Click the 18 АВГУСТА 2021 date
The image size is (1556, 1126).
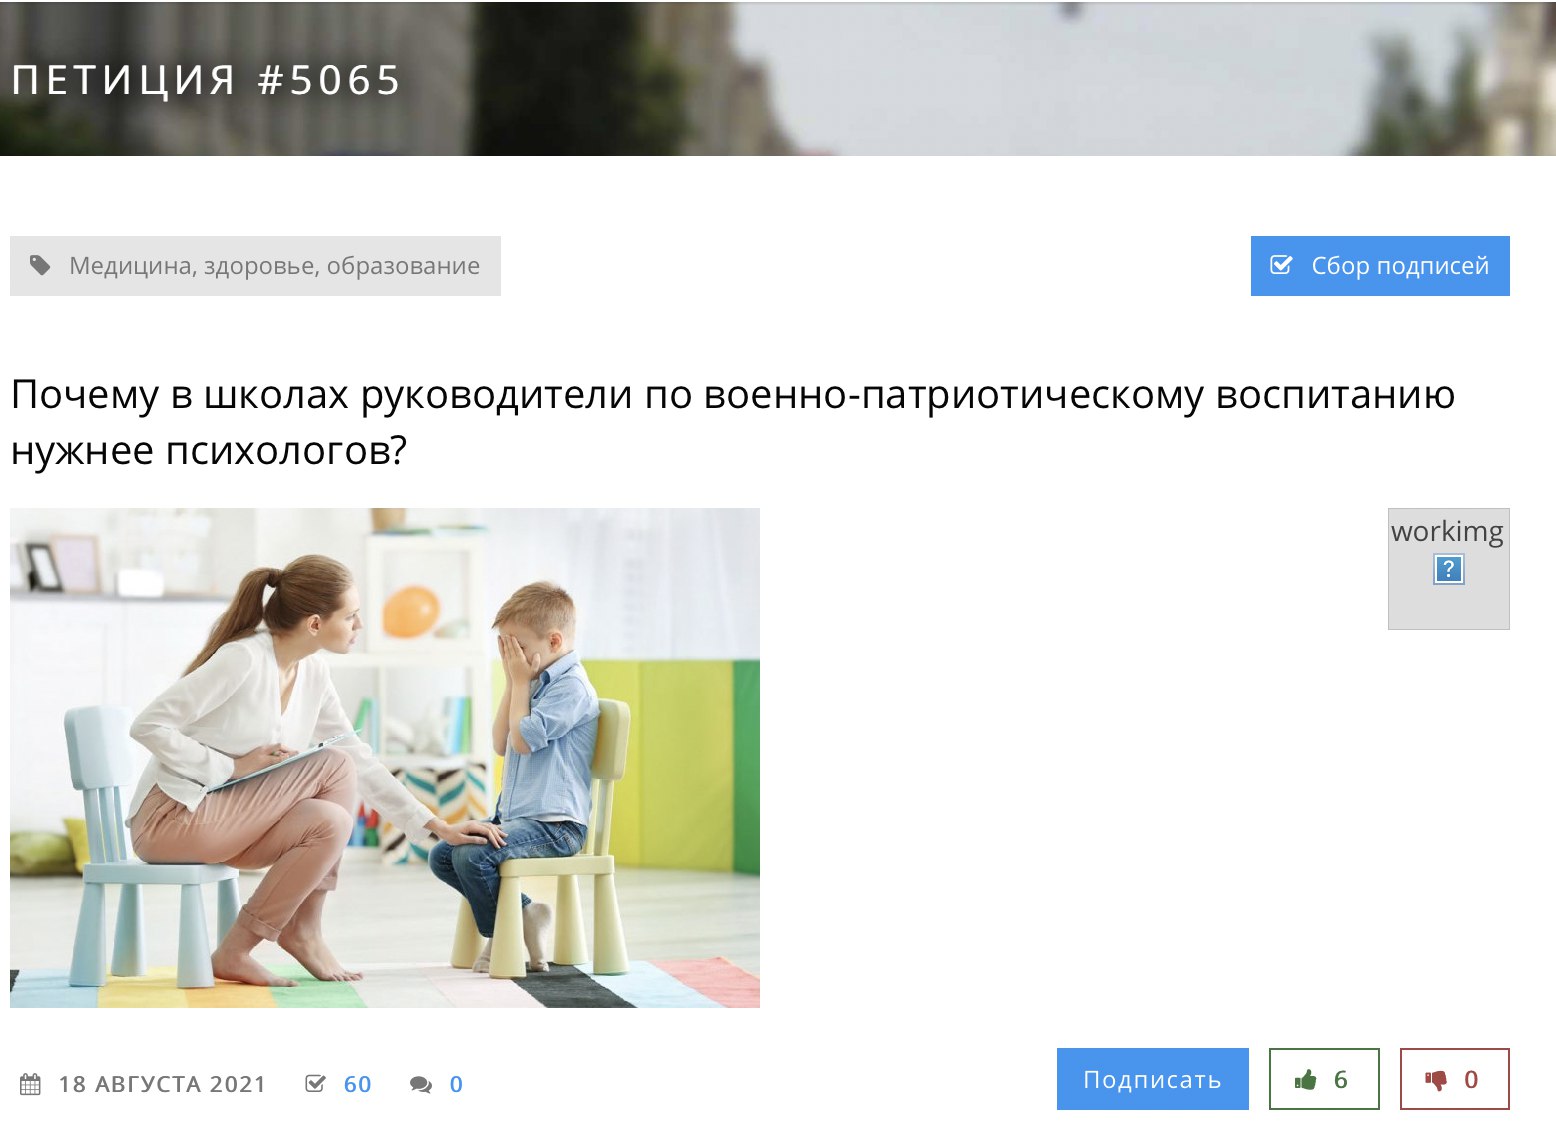[162, 1084]
